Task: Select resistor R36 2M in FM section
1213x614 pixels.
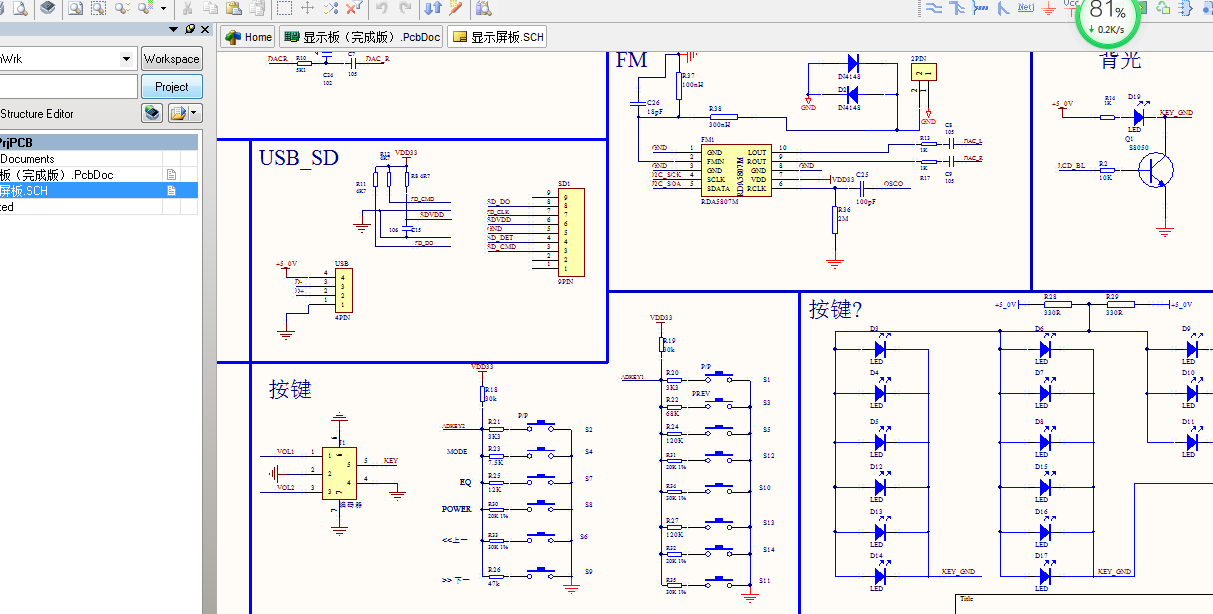Action: tap(834, 220)
